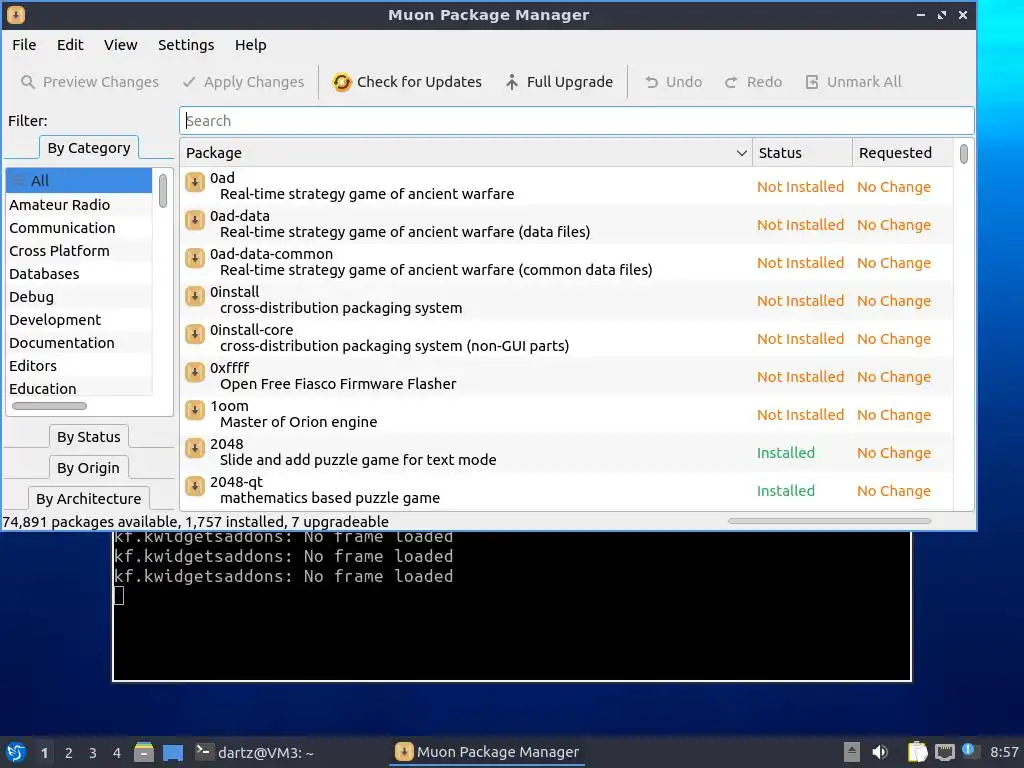The height and width of the screenshot is (768, 1024).
Task: Click the 0ad-data-common package icon
Action: pos(195,258)
